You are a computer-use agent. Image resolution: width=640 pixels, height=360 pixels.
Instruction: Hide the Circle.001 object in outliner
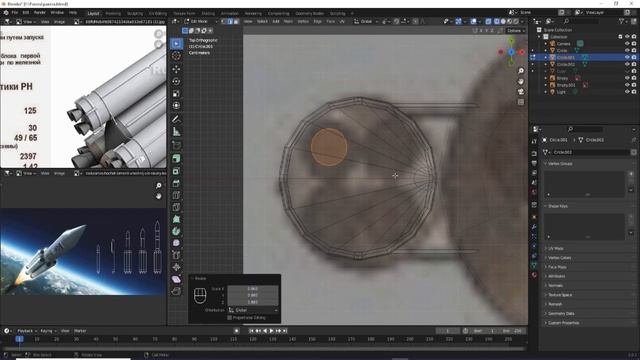click(627, 58)
